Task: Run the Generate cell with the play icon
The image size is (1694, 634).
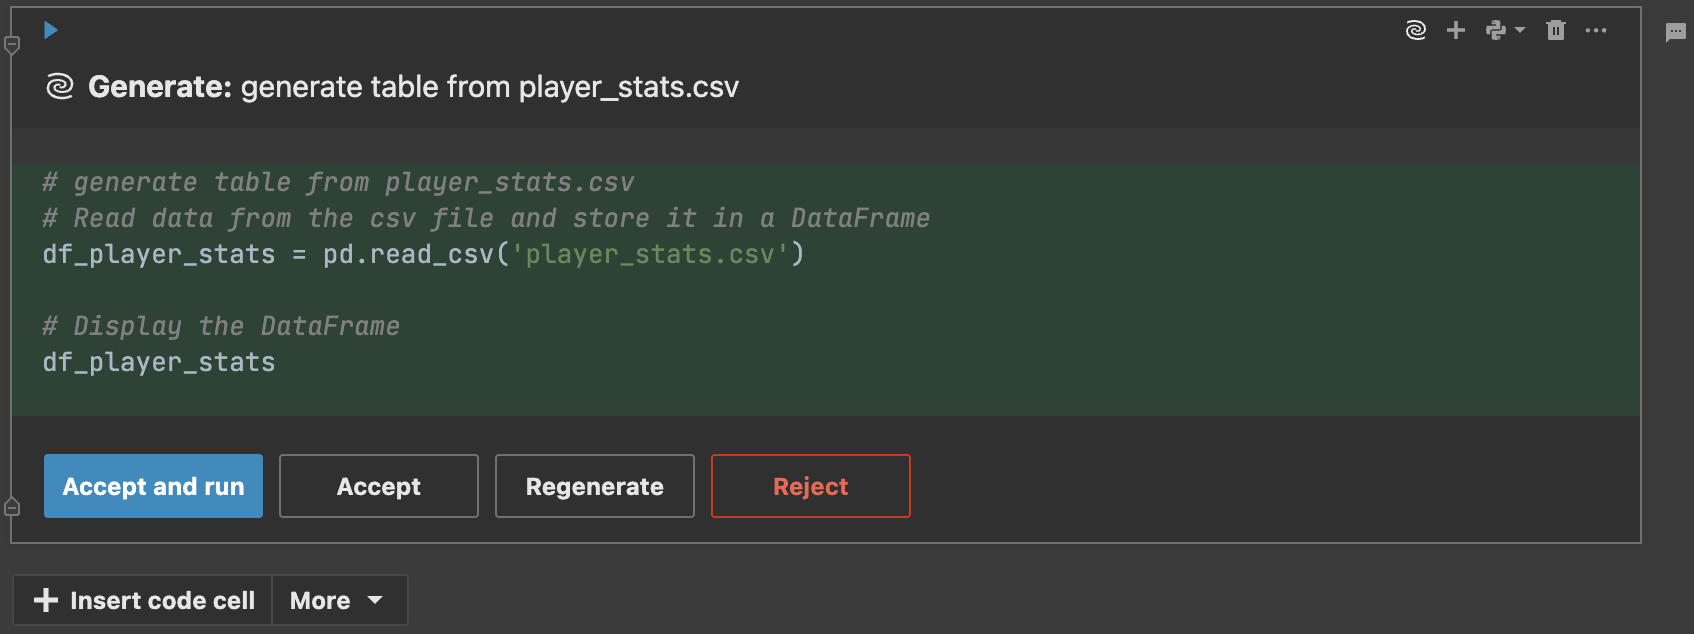Action: 51,30
